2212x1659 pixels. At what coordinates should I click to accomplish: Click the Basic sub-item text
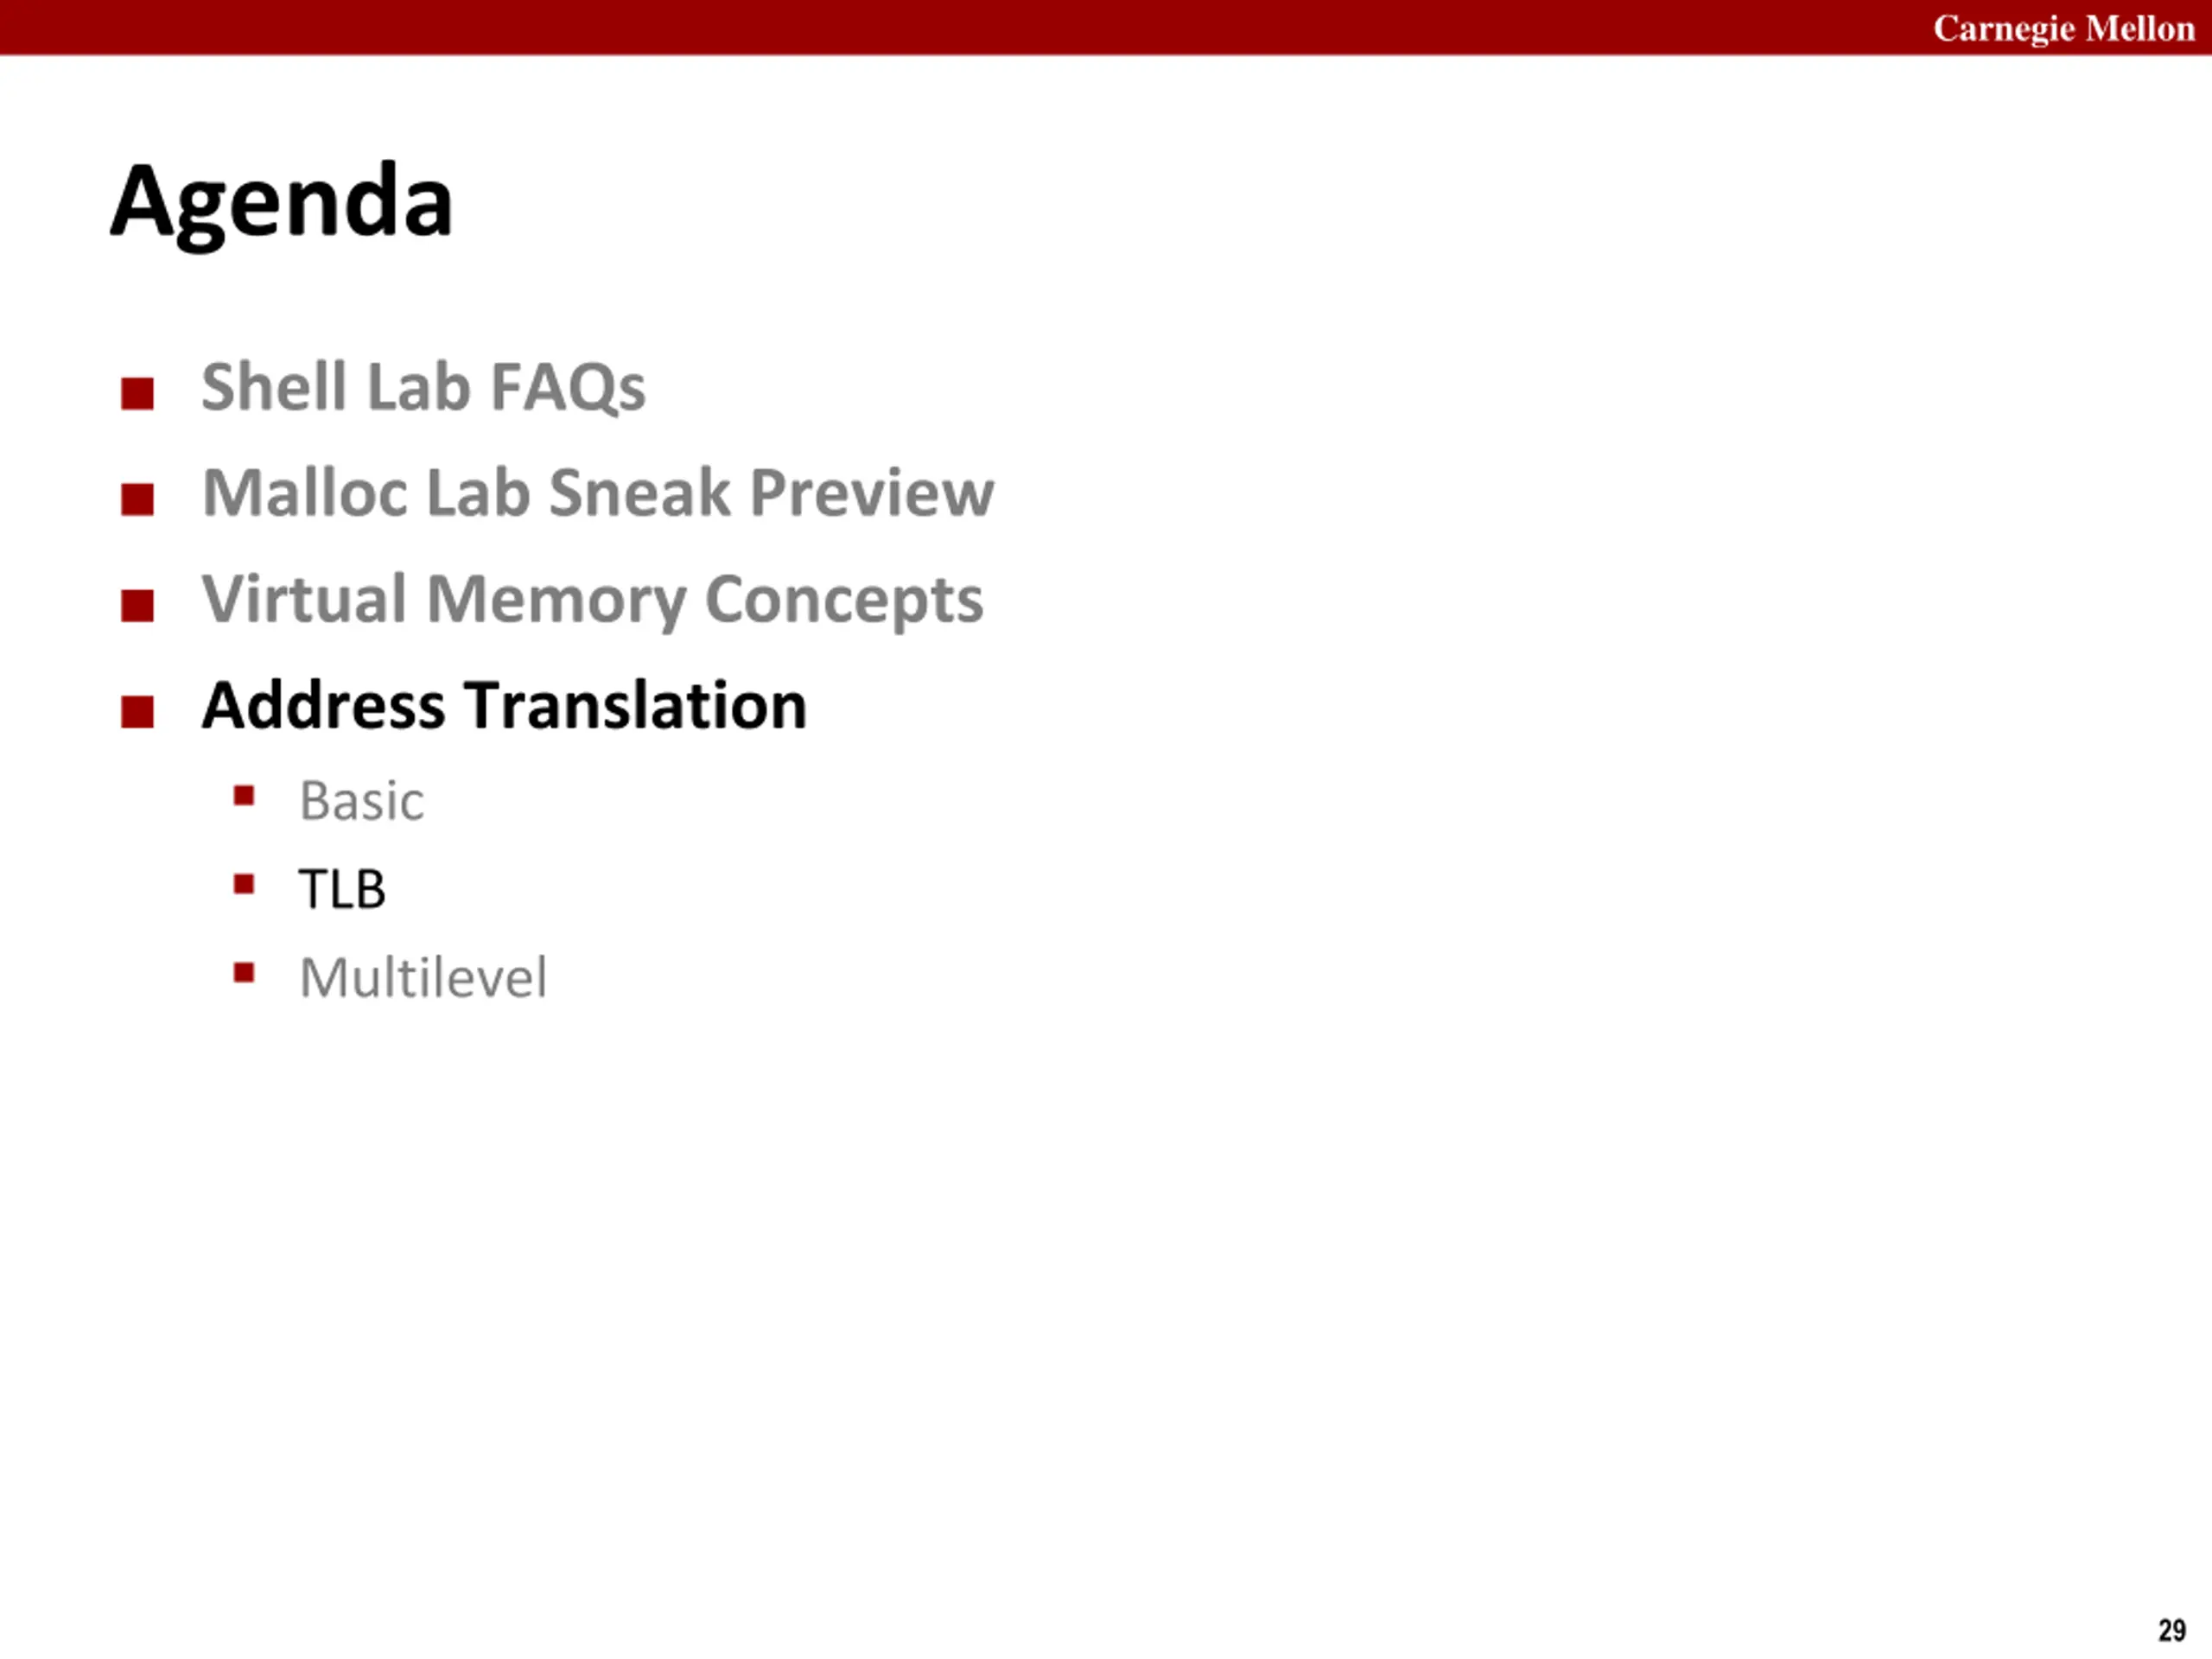[x=362, y=801]
